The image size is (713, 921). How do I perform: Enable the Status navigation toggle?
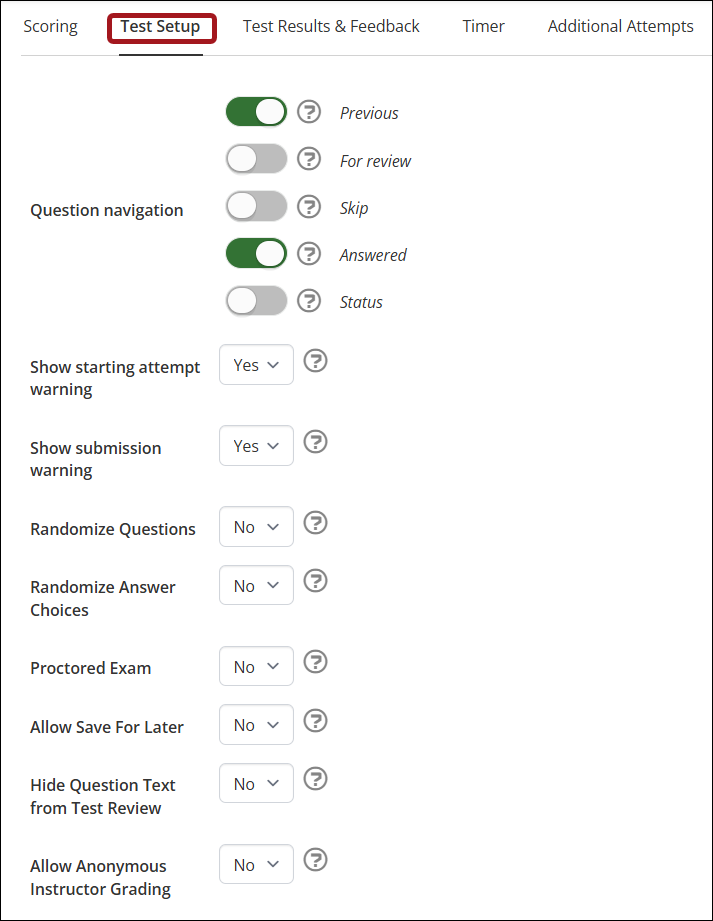[256, 301]
